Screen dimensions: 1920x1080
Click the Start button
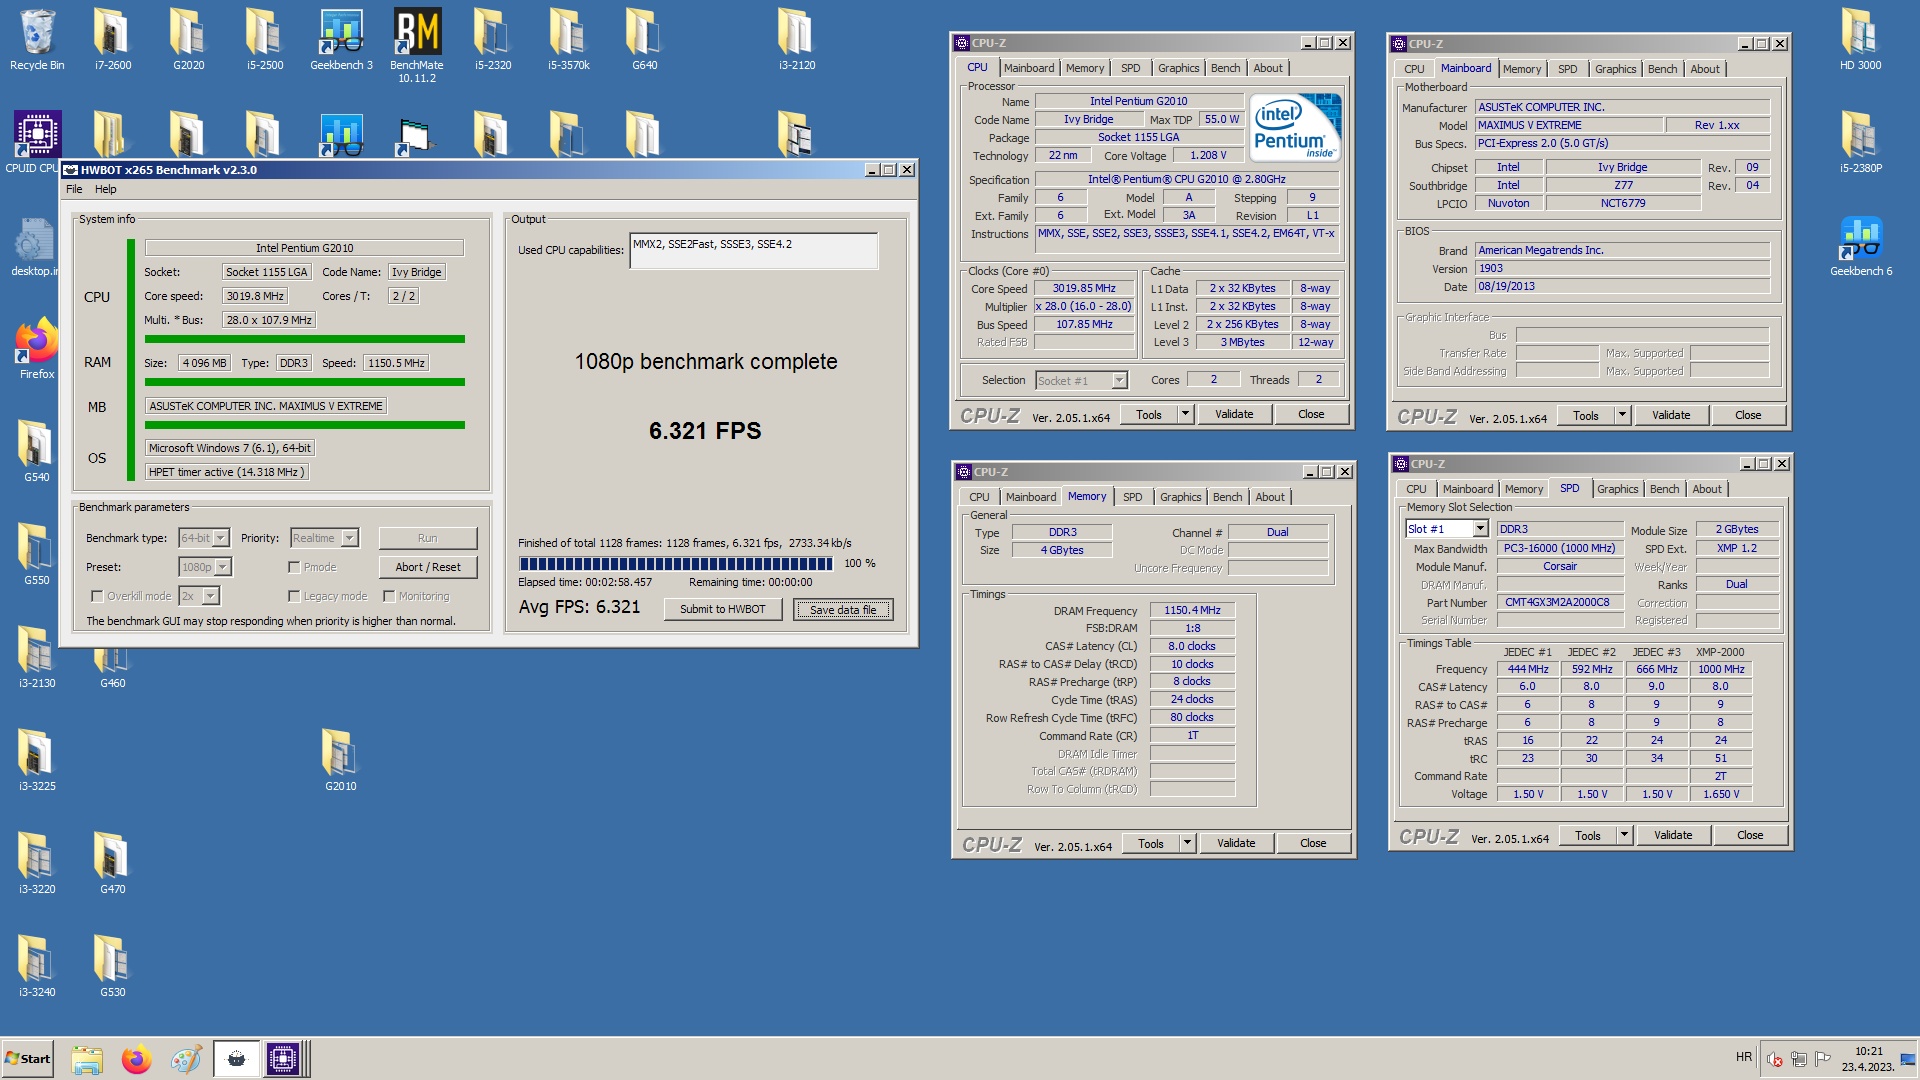[27, 1059]
